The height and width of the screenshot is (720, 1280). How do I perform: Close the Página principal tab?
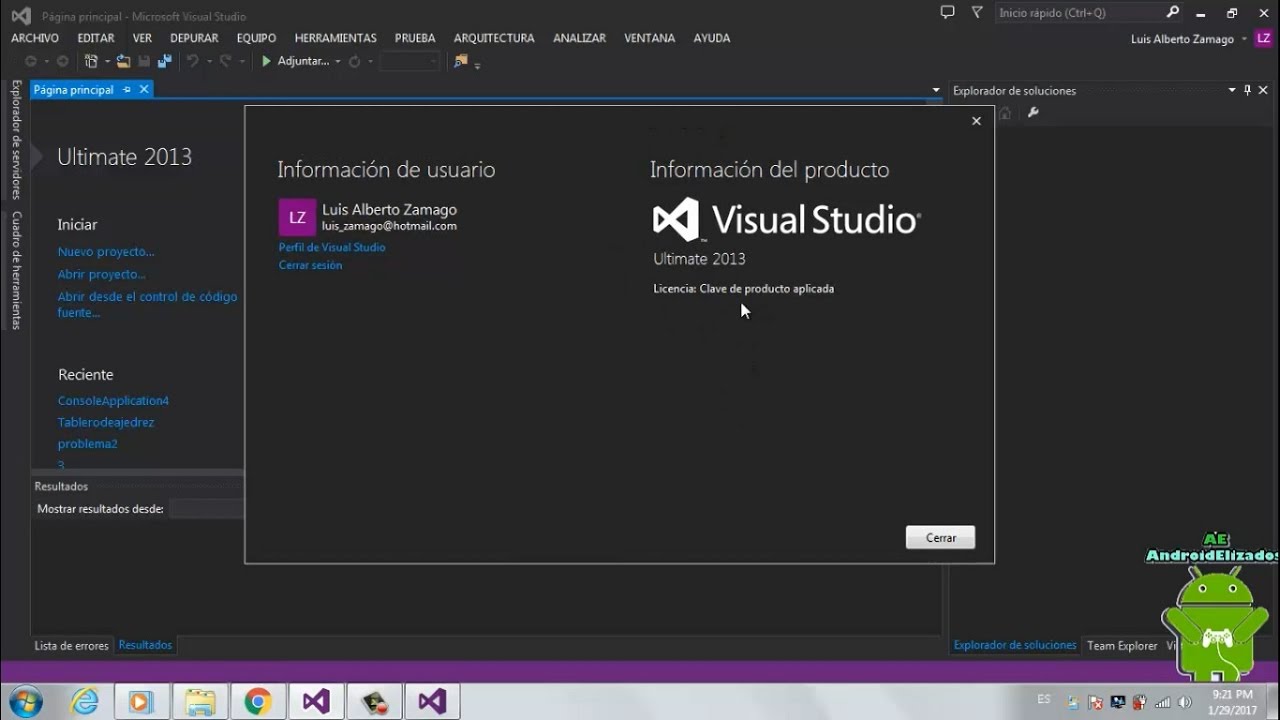point(144,89)
